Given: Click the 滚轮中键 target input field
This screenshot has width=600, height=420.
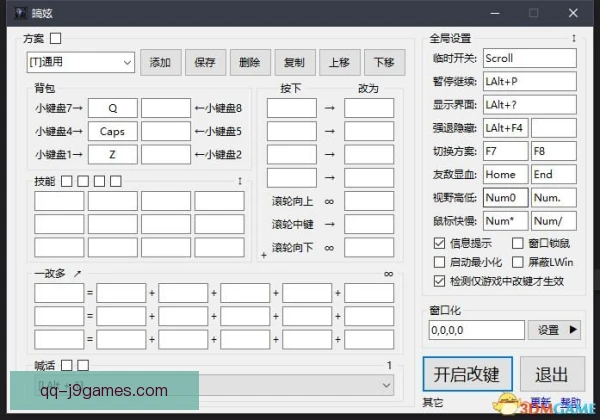Looking at the screenshot, I should [369, 224].
